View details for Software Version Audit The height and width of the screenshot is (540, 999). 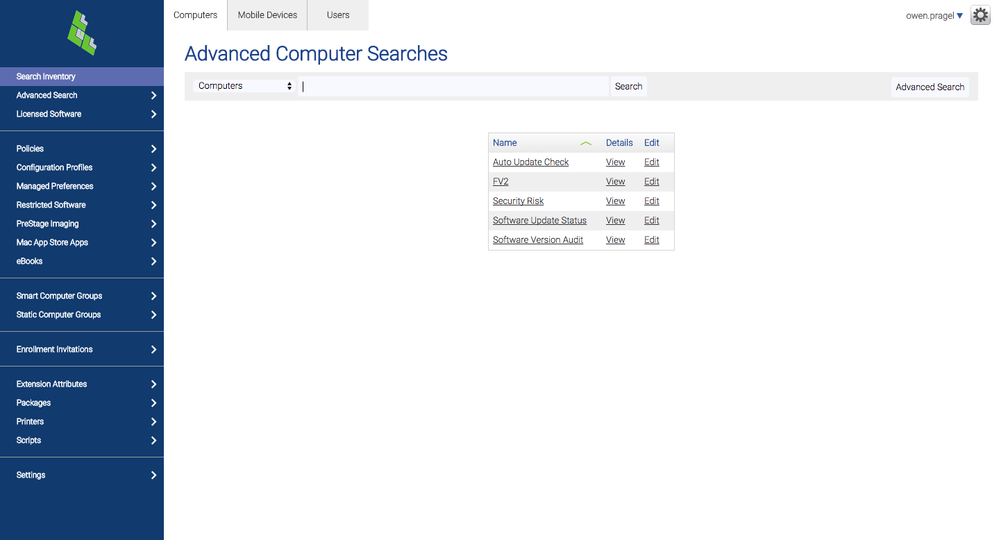615,240
